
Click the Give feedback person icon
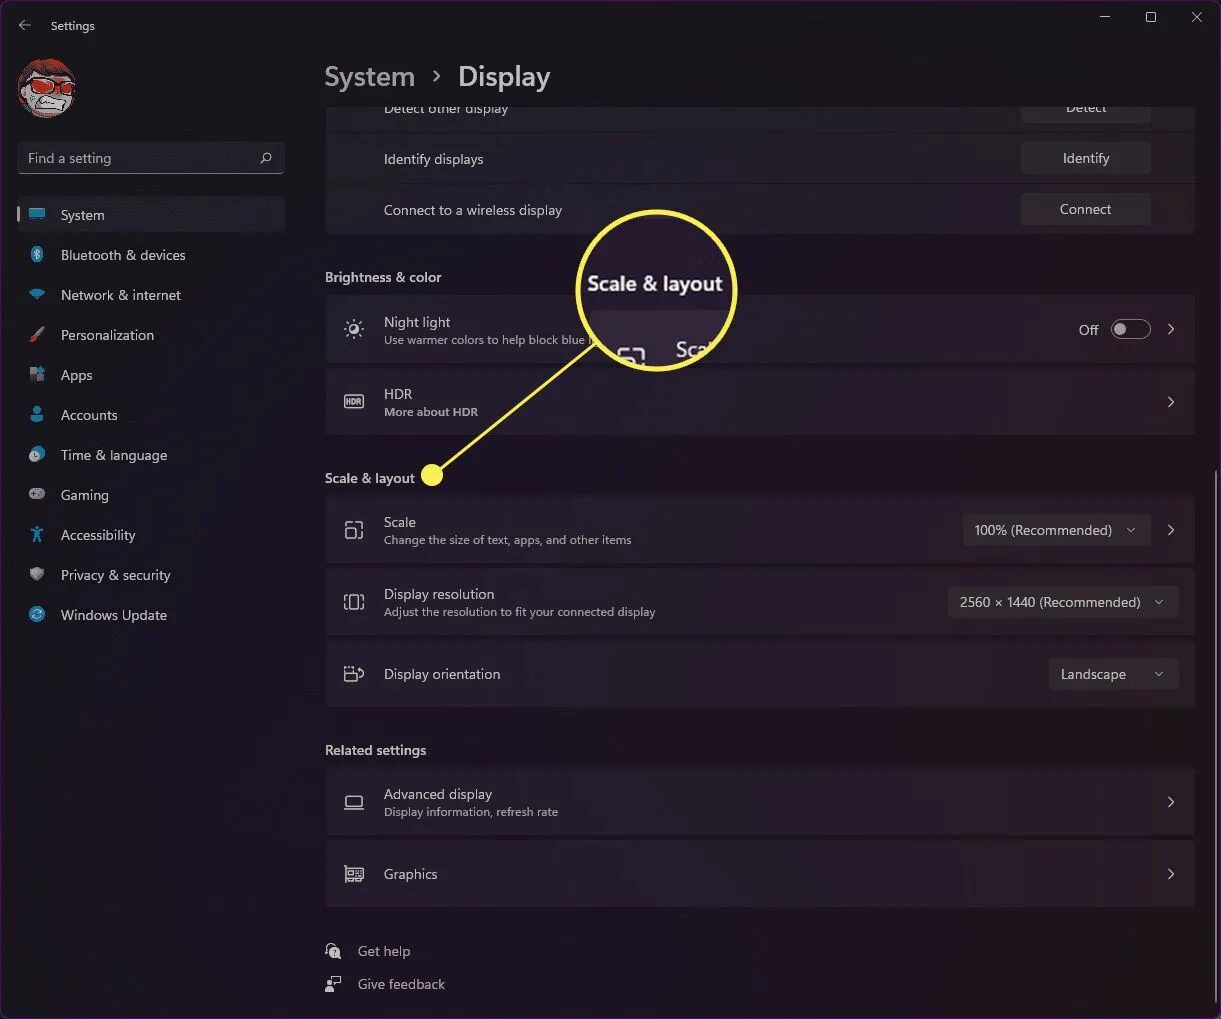333,984
